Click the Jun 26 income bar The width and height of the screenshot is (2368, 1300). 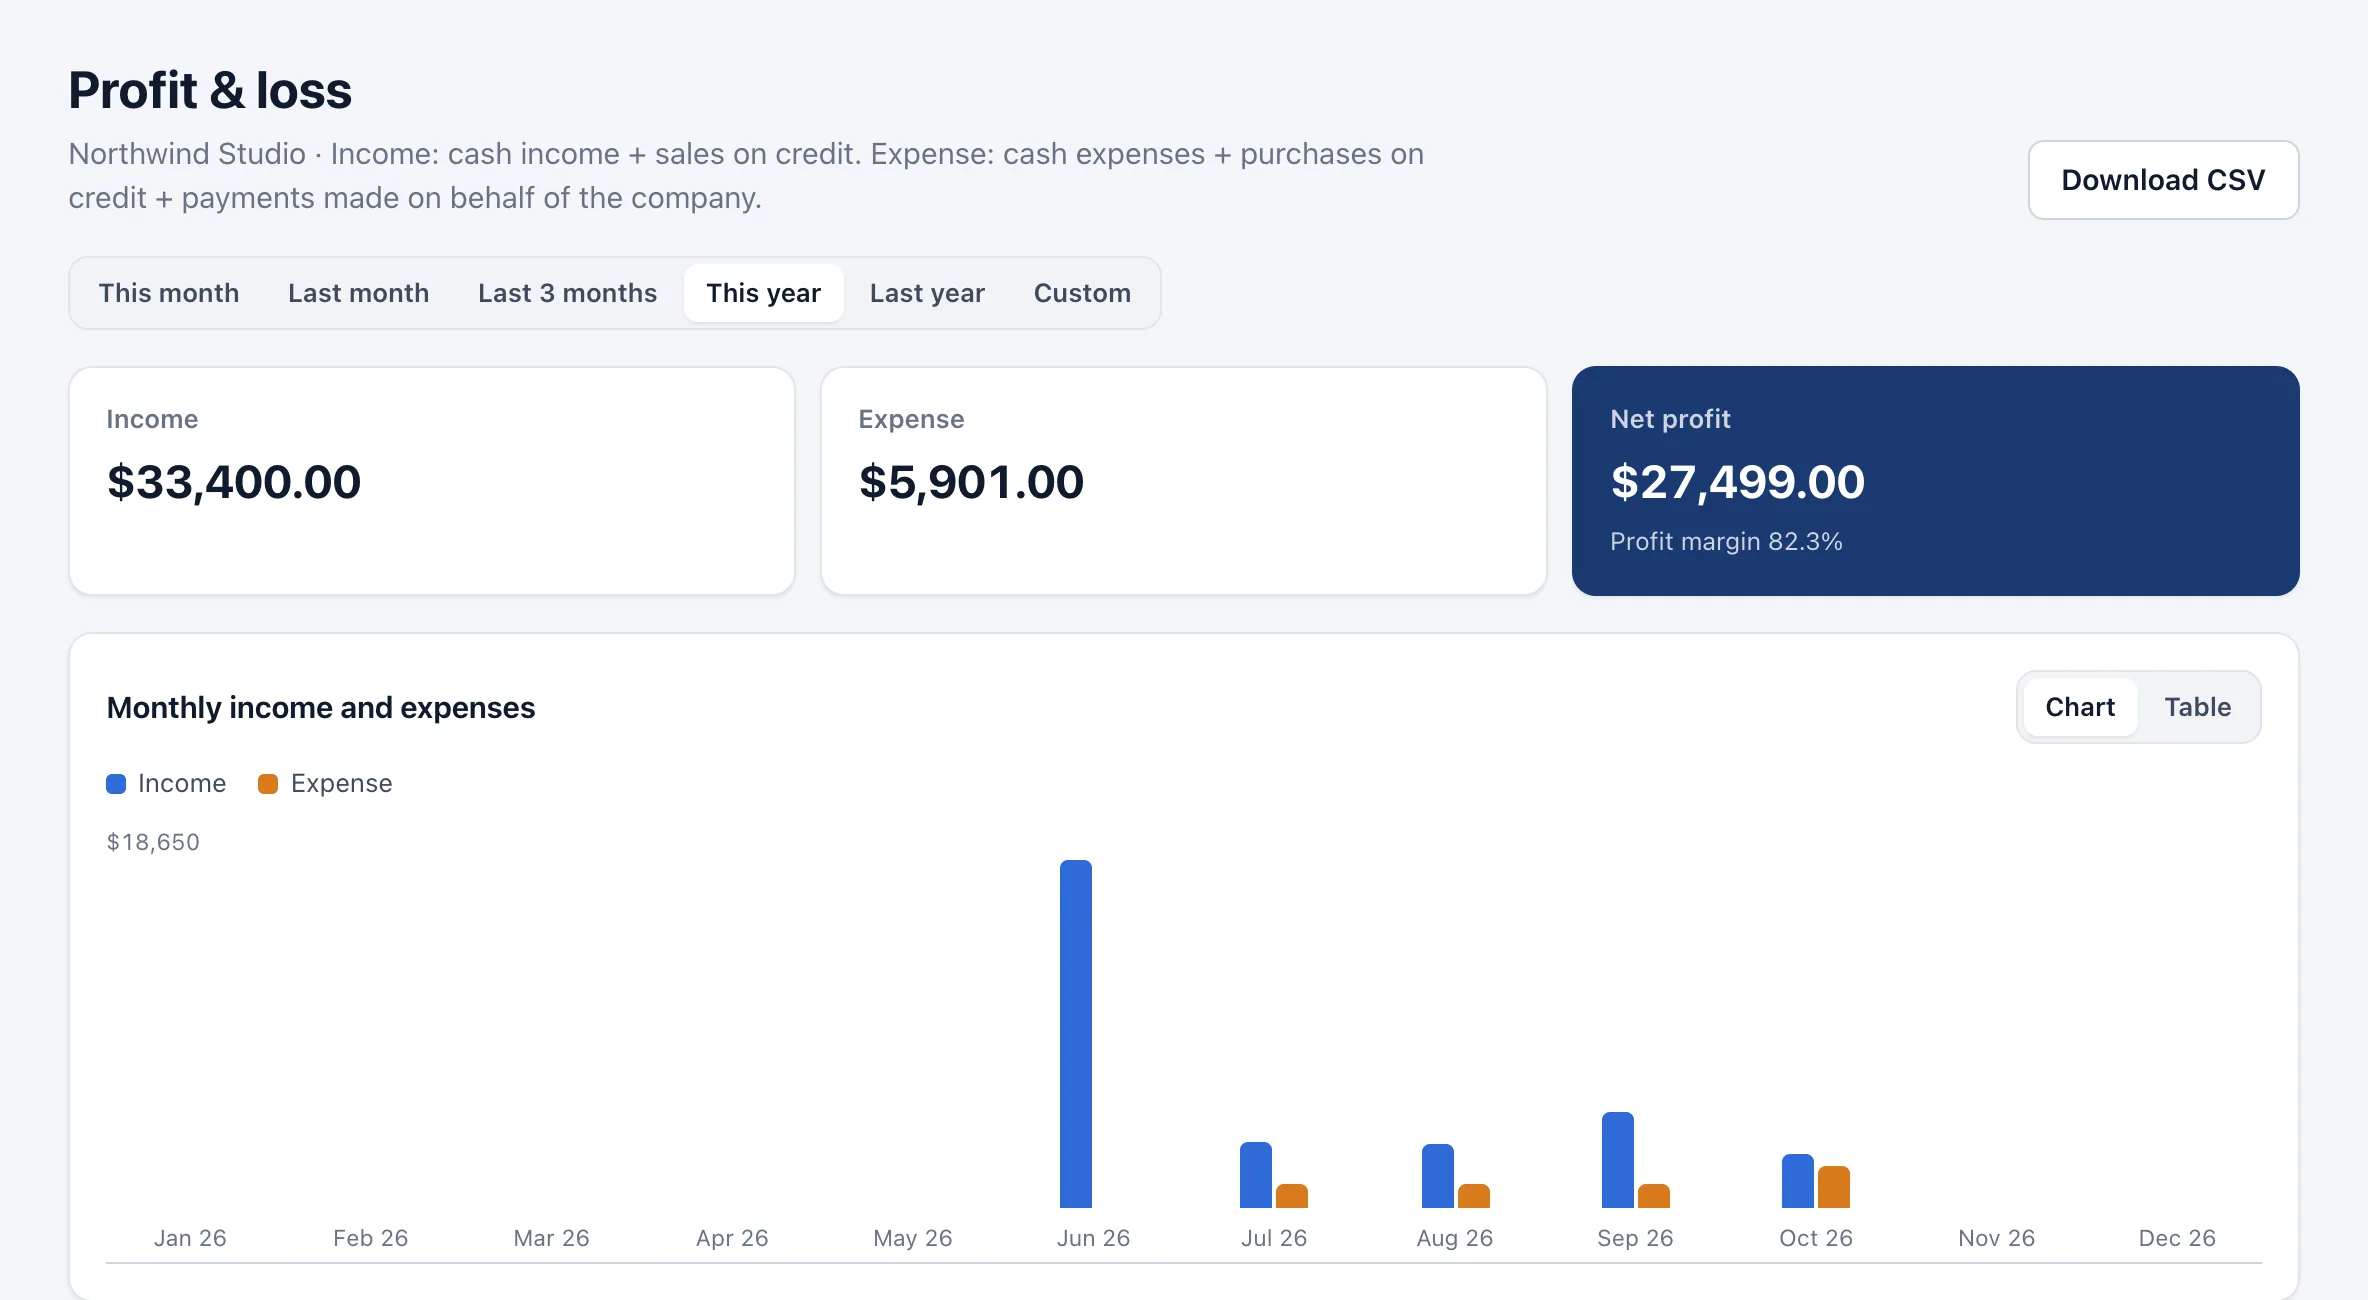(1076, 1034)
